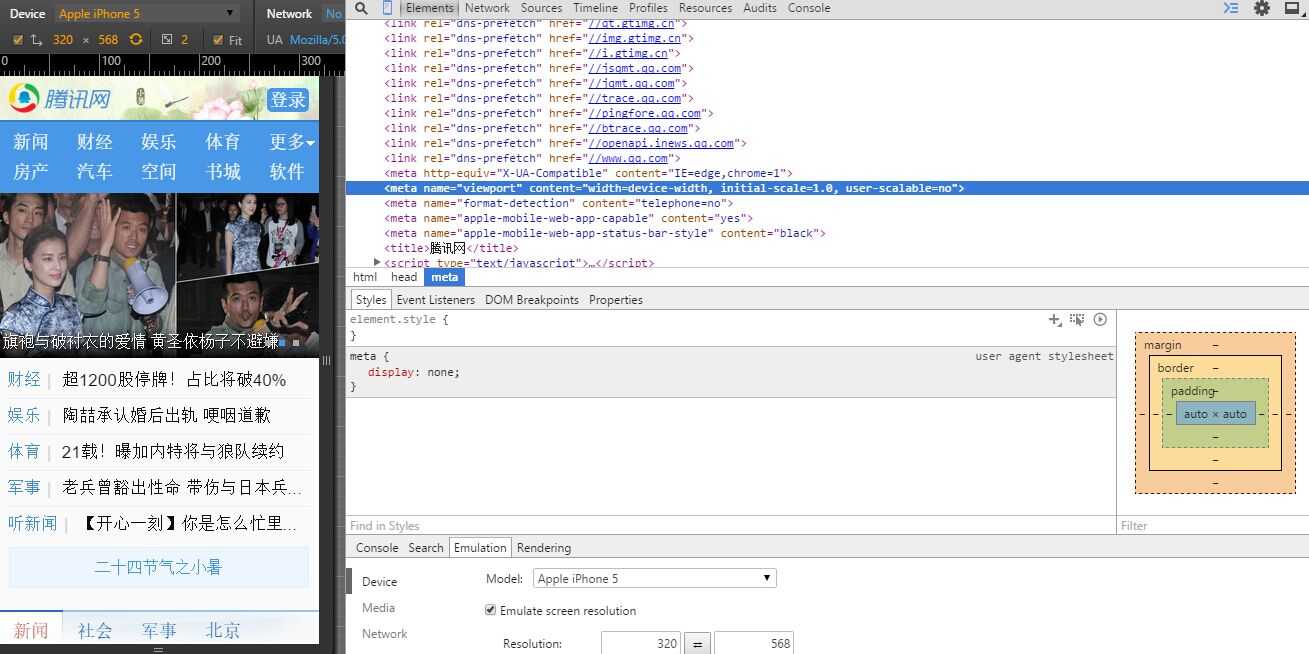Select the drawer Emulation tab
Screen dimensions: 1309x654
(480, 548)
